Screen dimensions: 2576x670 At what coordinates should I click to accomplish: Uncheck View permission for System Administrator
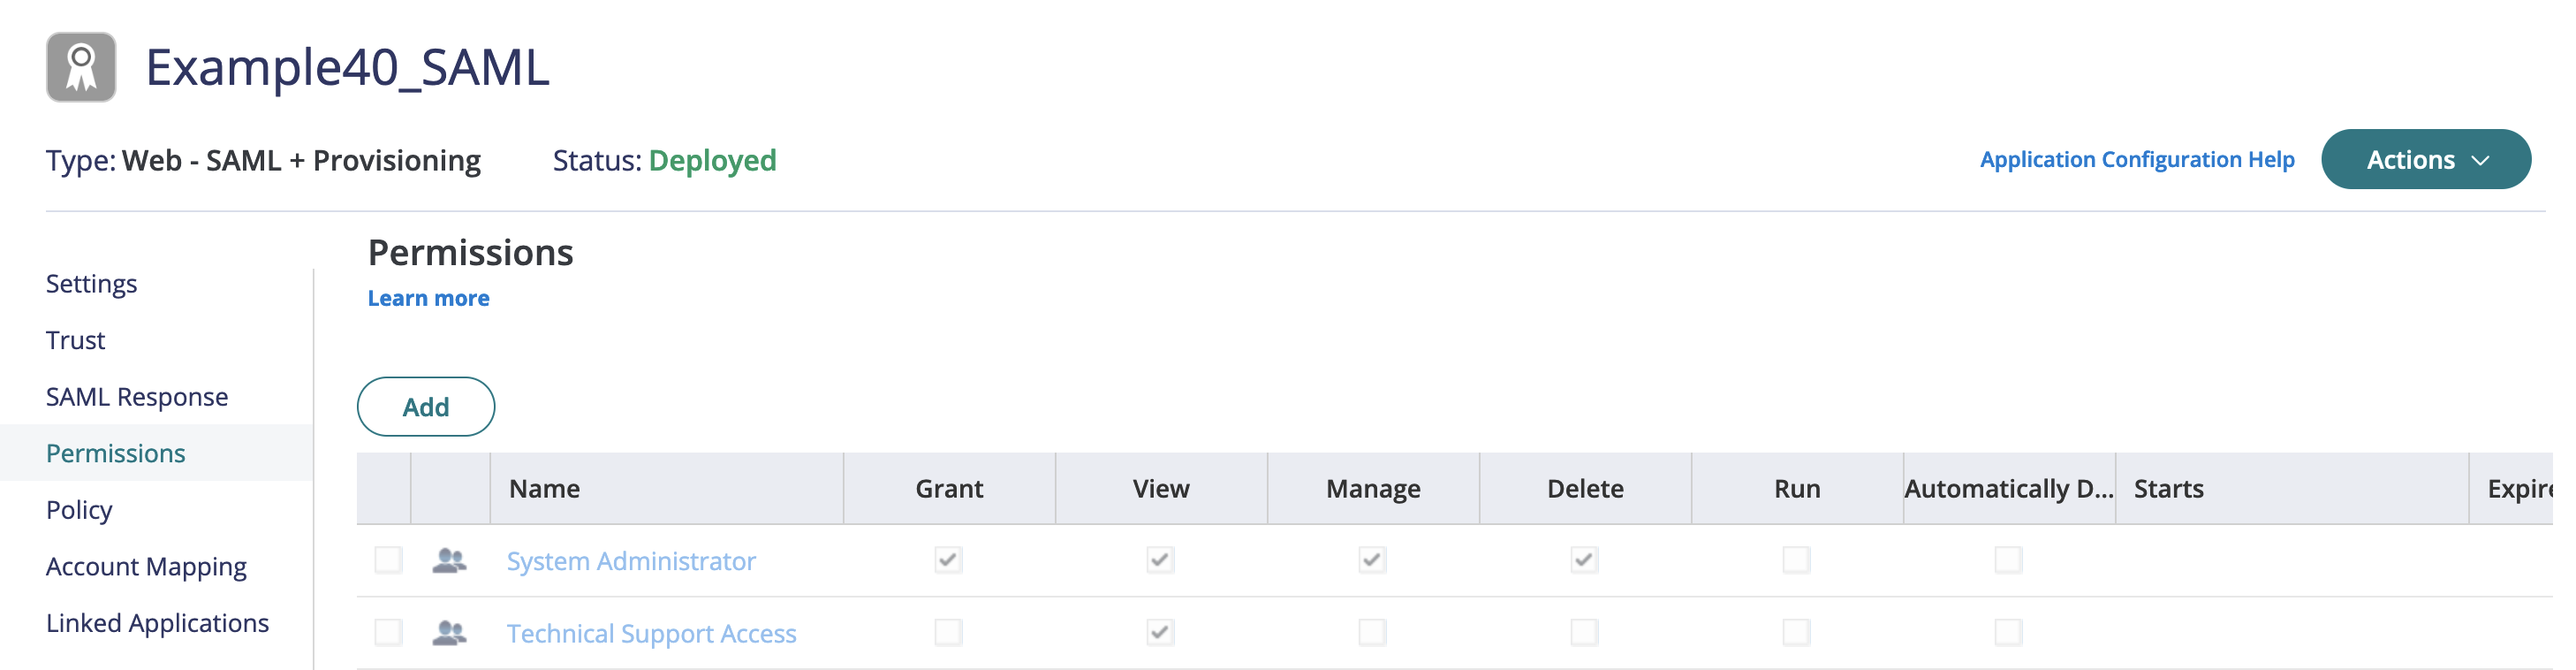(x=1160, y=560)
